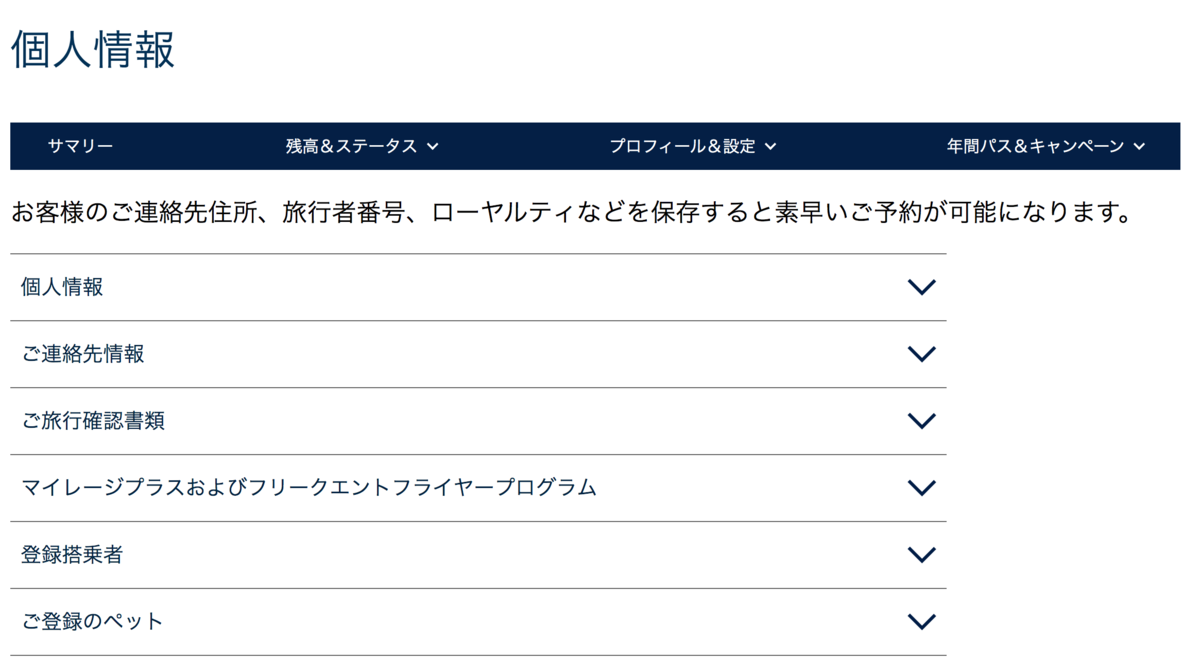Click the chevron next to ご連絡先情報
The image size is (1200, 660).
click(920, 354)
